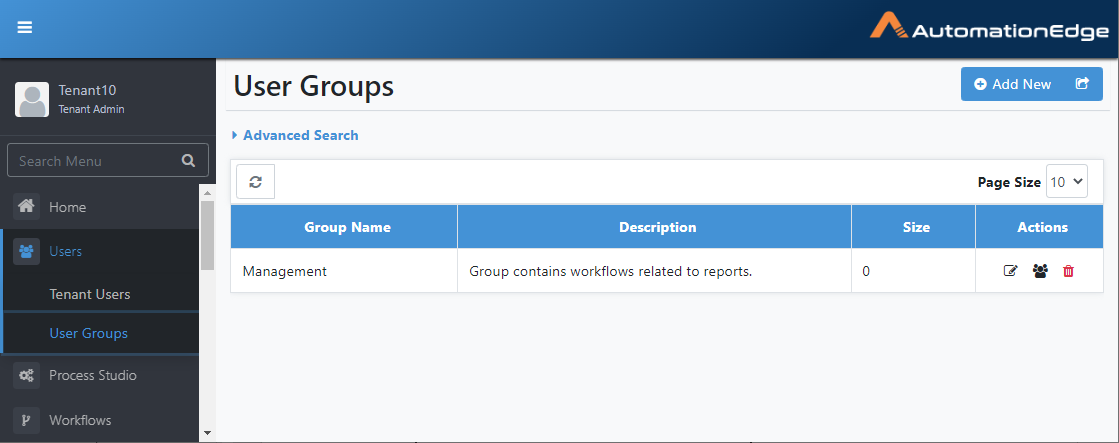Image resolution: width=1119 pixels, height=443 pixels.
Task: Click sidebar scrollbar up arrow
Action: (x=208, y=193)
